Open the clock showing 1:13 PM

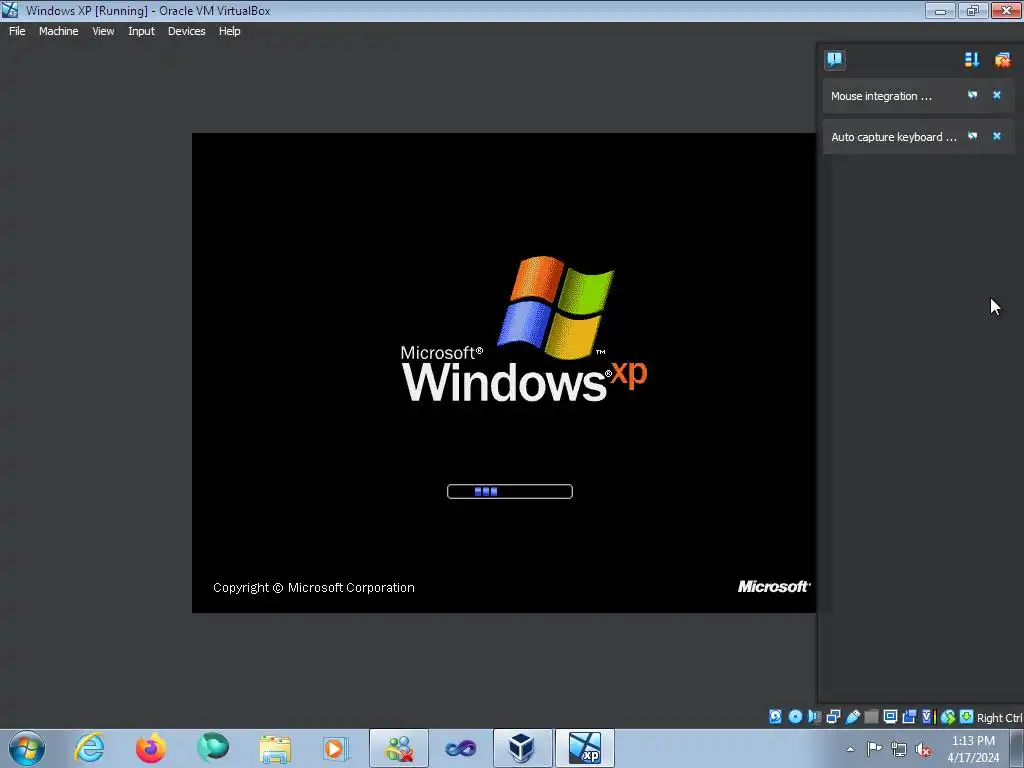pyautogui.click(x=973, y=748)
